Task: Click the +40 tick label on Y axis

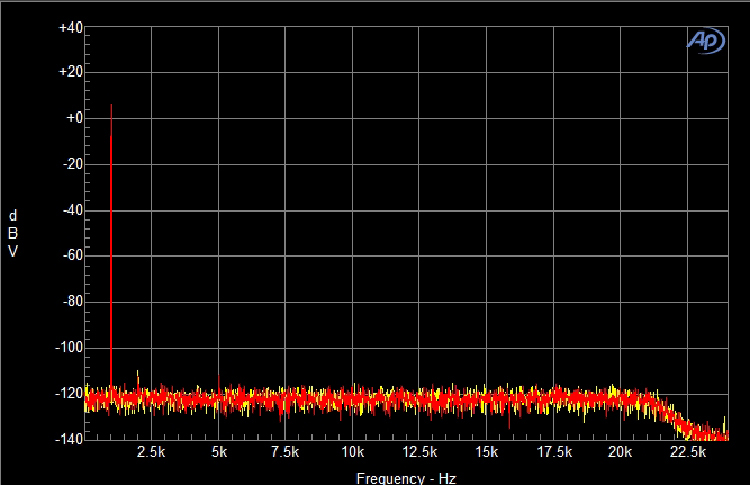Action: click(x=70, y=29)
